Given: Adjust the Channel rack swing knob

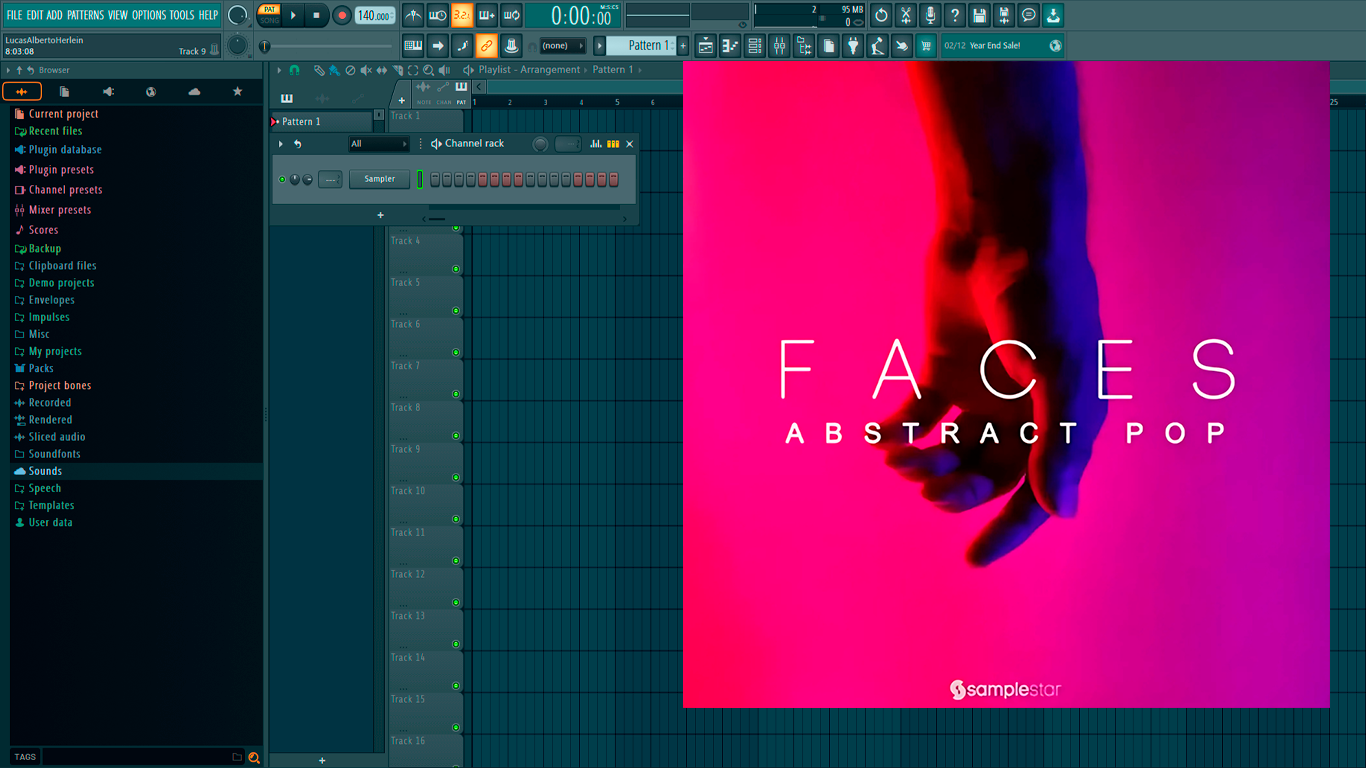Looking at the screenshot, I should pos(540,144).
